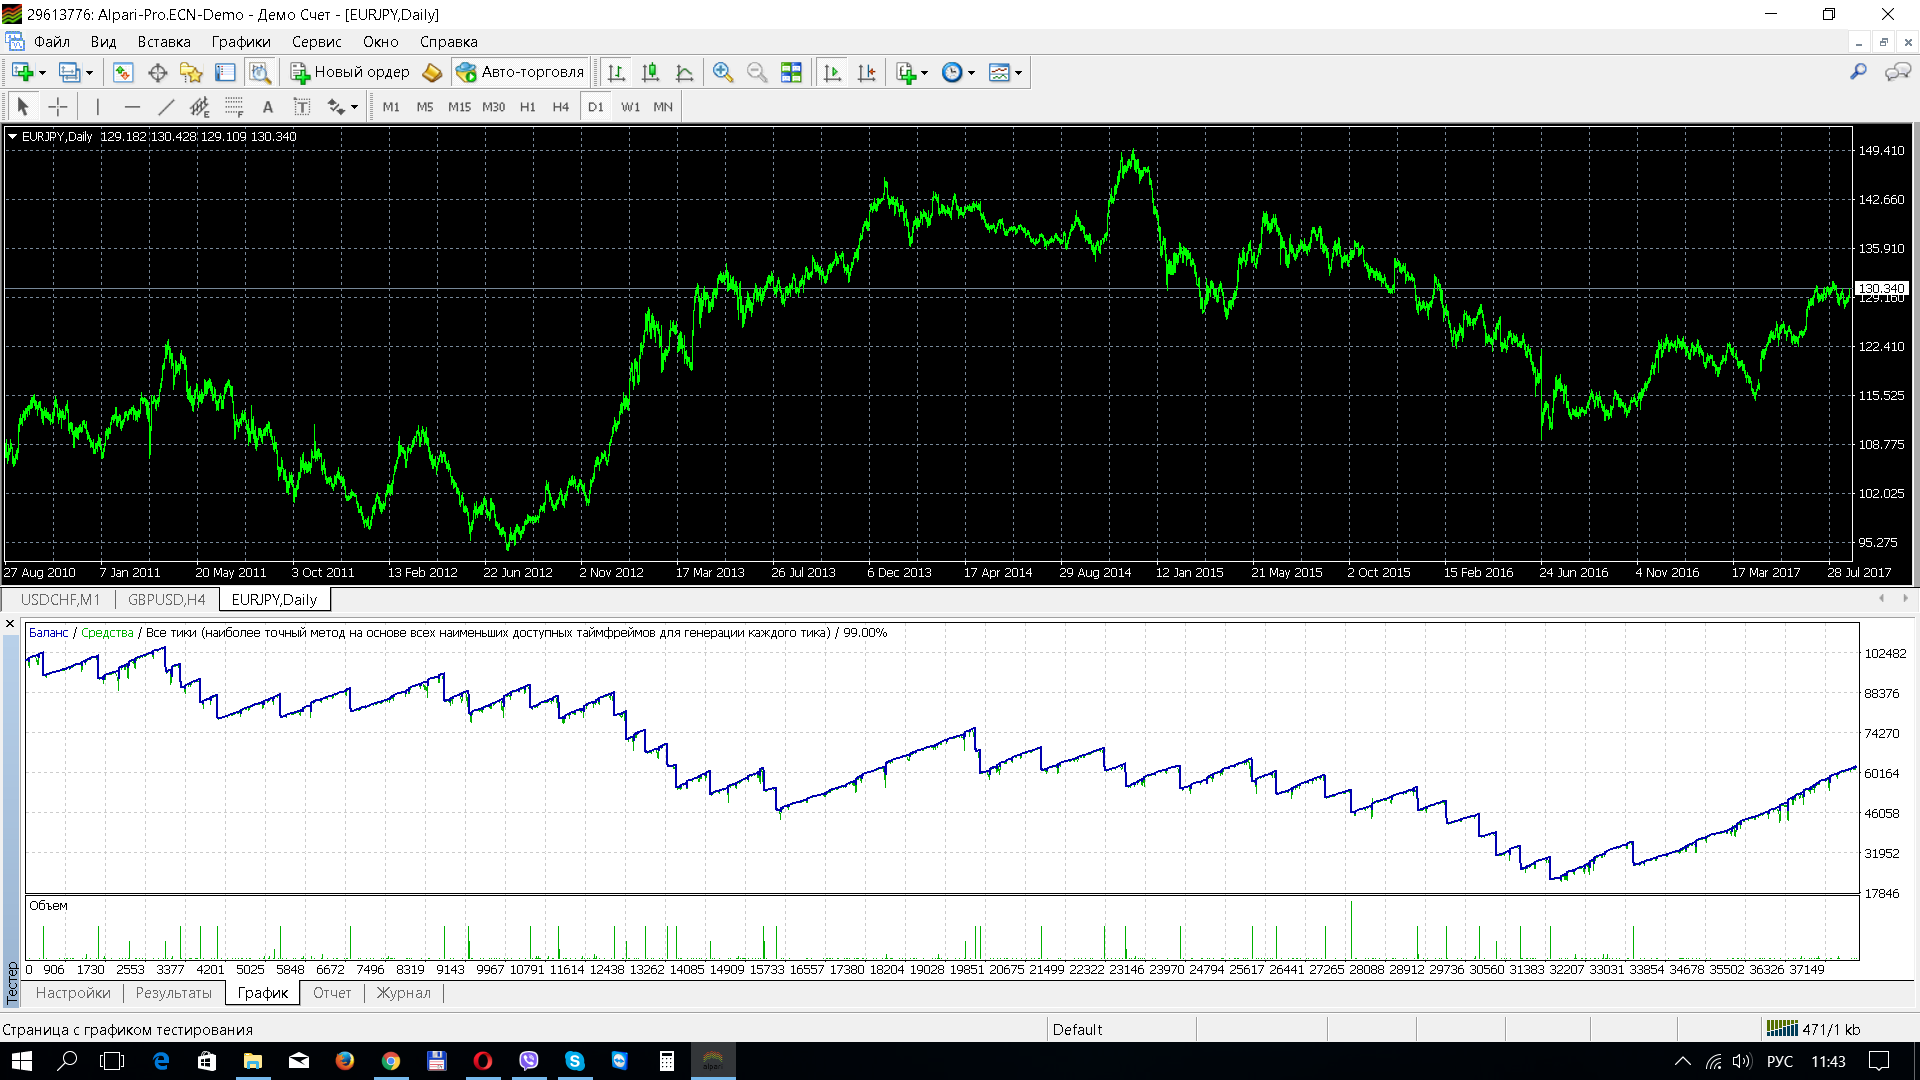Toggle the Navigator panel icon
This screenshot has height=1080, width=1920.
coord(191,72)
